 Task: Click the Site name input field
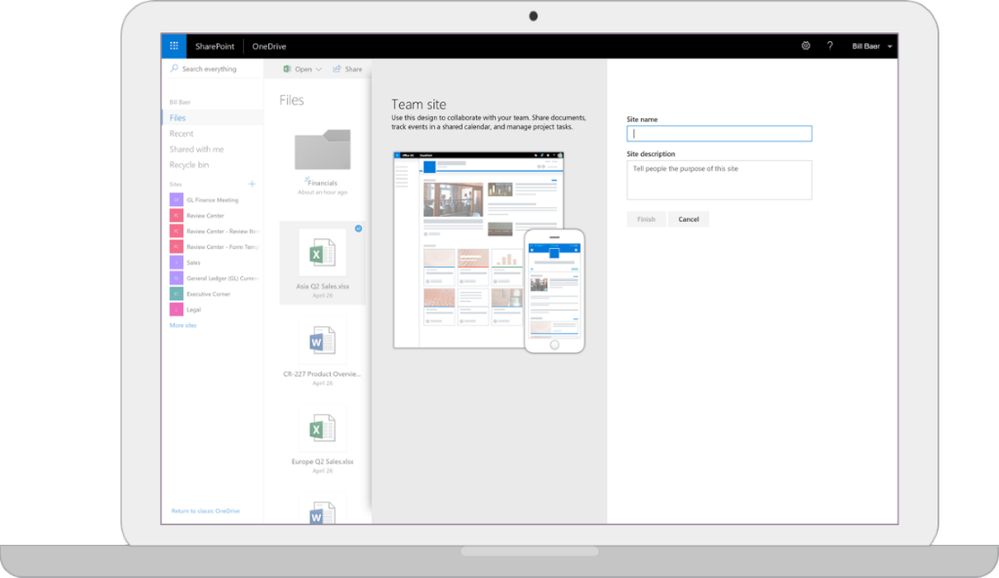tap(719, 133)
